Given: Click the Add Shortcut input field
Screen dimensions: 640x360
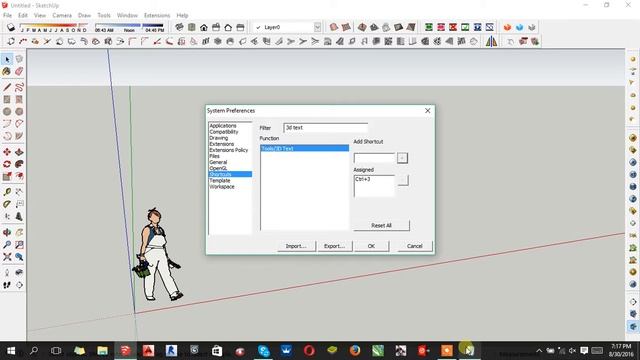Looking at the screenshot, I should pos(374,158).
